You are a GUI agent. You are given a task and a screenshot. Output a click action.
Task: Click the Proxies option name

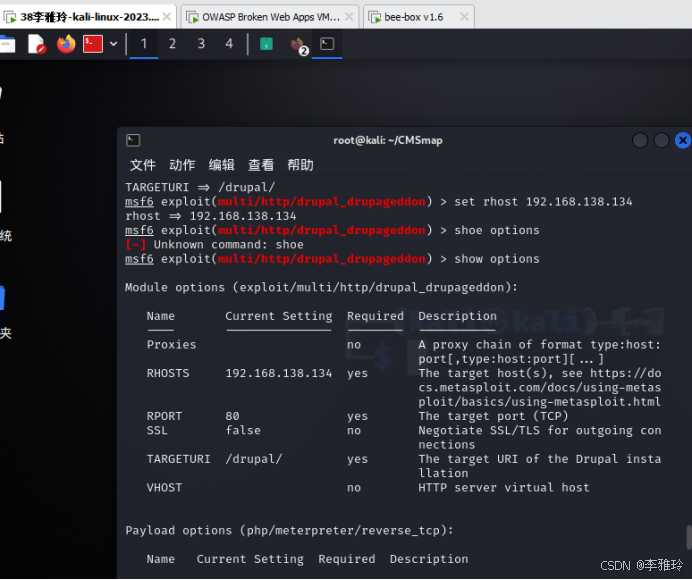pos(171,345)
